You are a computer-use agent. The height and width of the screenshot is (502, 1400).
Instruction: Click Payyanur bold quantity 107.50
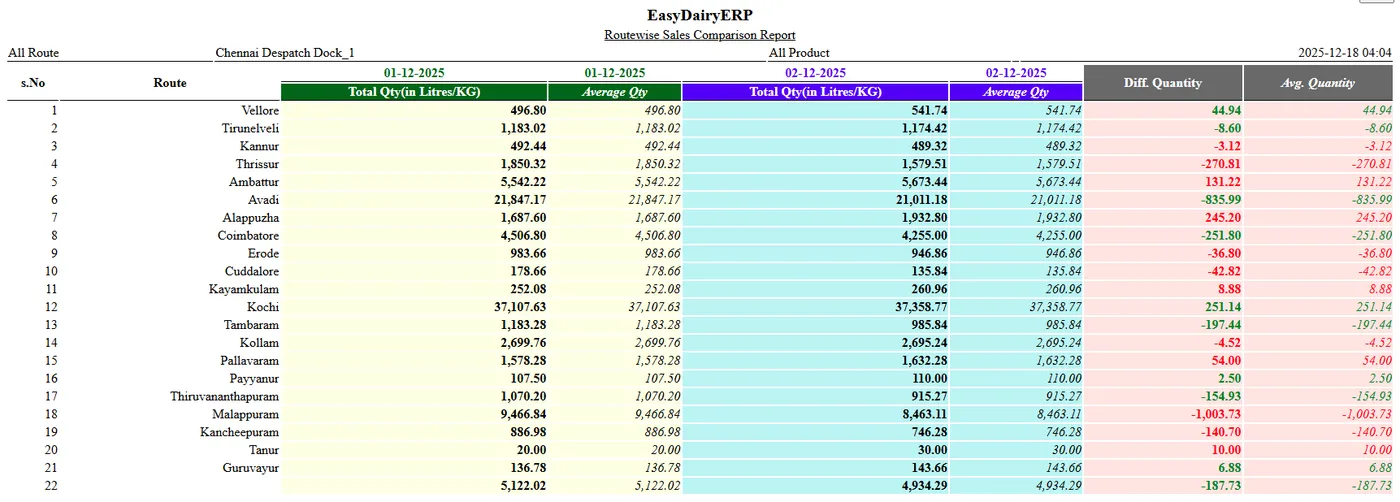point(527,378)
